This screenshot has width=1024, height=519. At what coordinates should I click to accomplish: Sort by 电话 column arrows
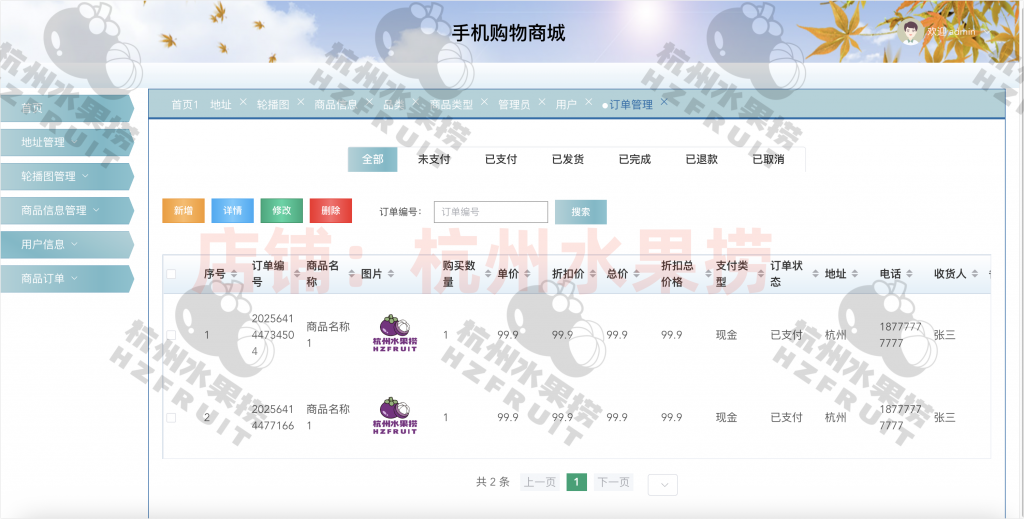pyautogui.click(x=909, y=274)
